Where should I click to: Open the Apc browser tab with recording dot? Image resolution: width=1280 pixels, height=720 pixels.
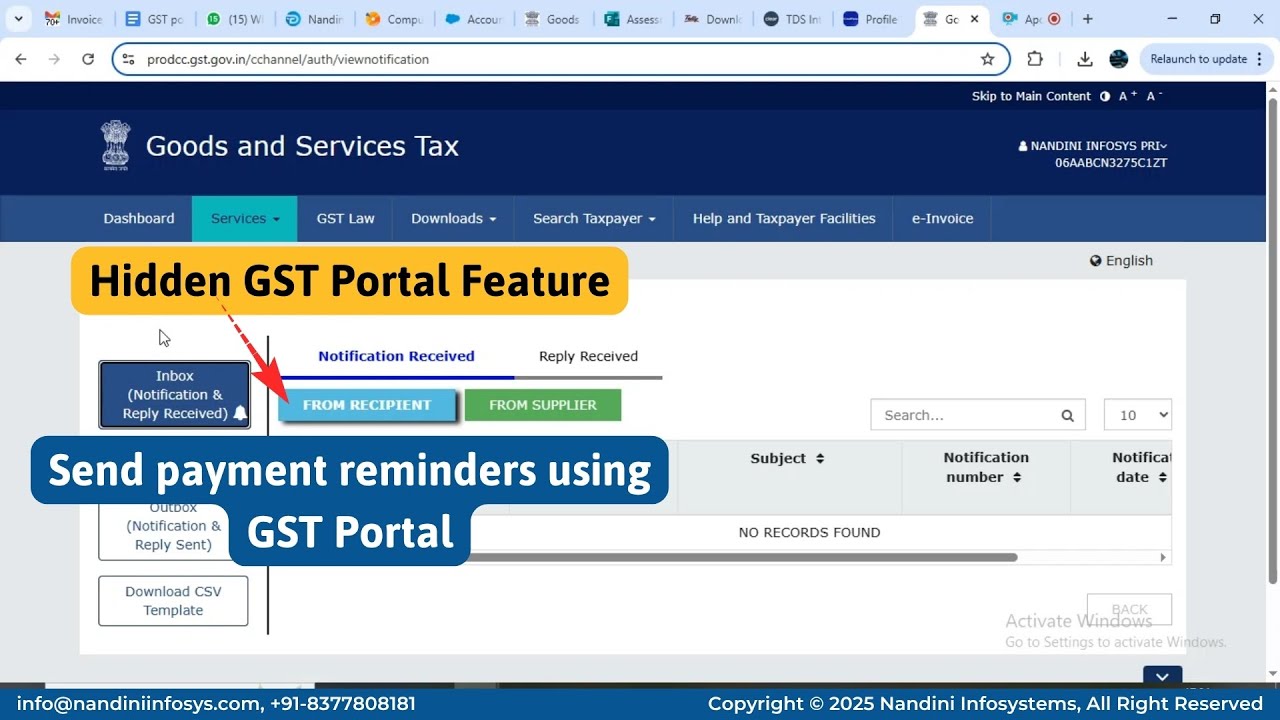pyautogui.click(x=1031, y=19)
